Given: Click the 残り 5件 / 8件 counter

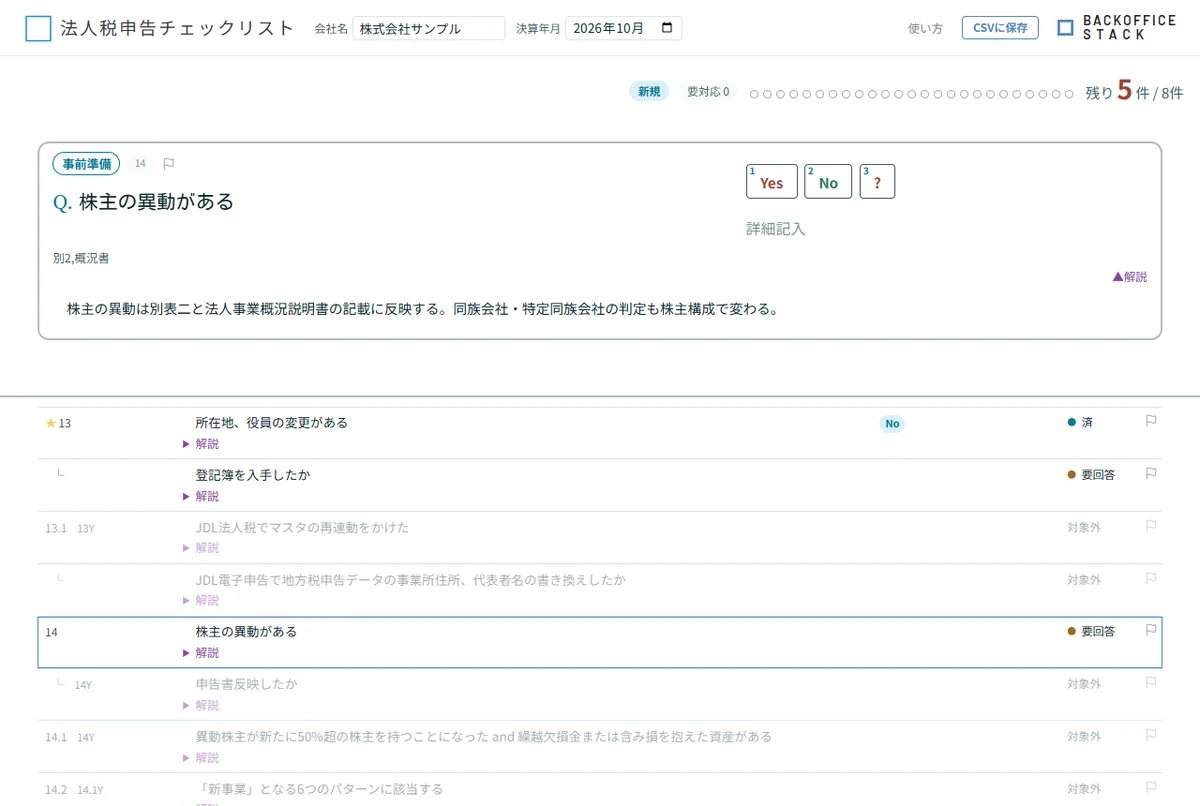Looking at the screenshot, I should [x=1134, y=91].
